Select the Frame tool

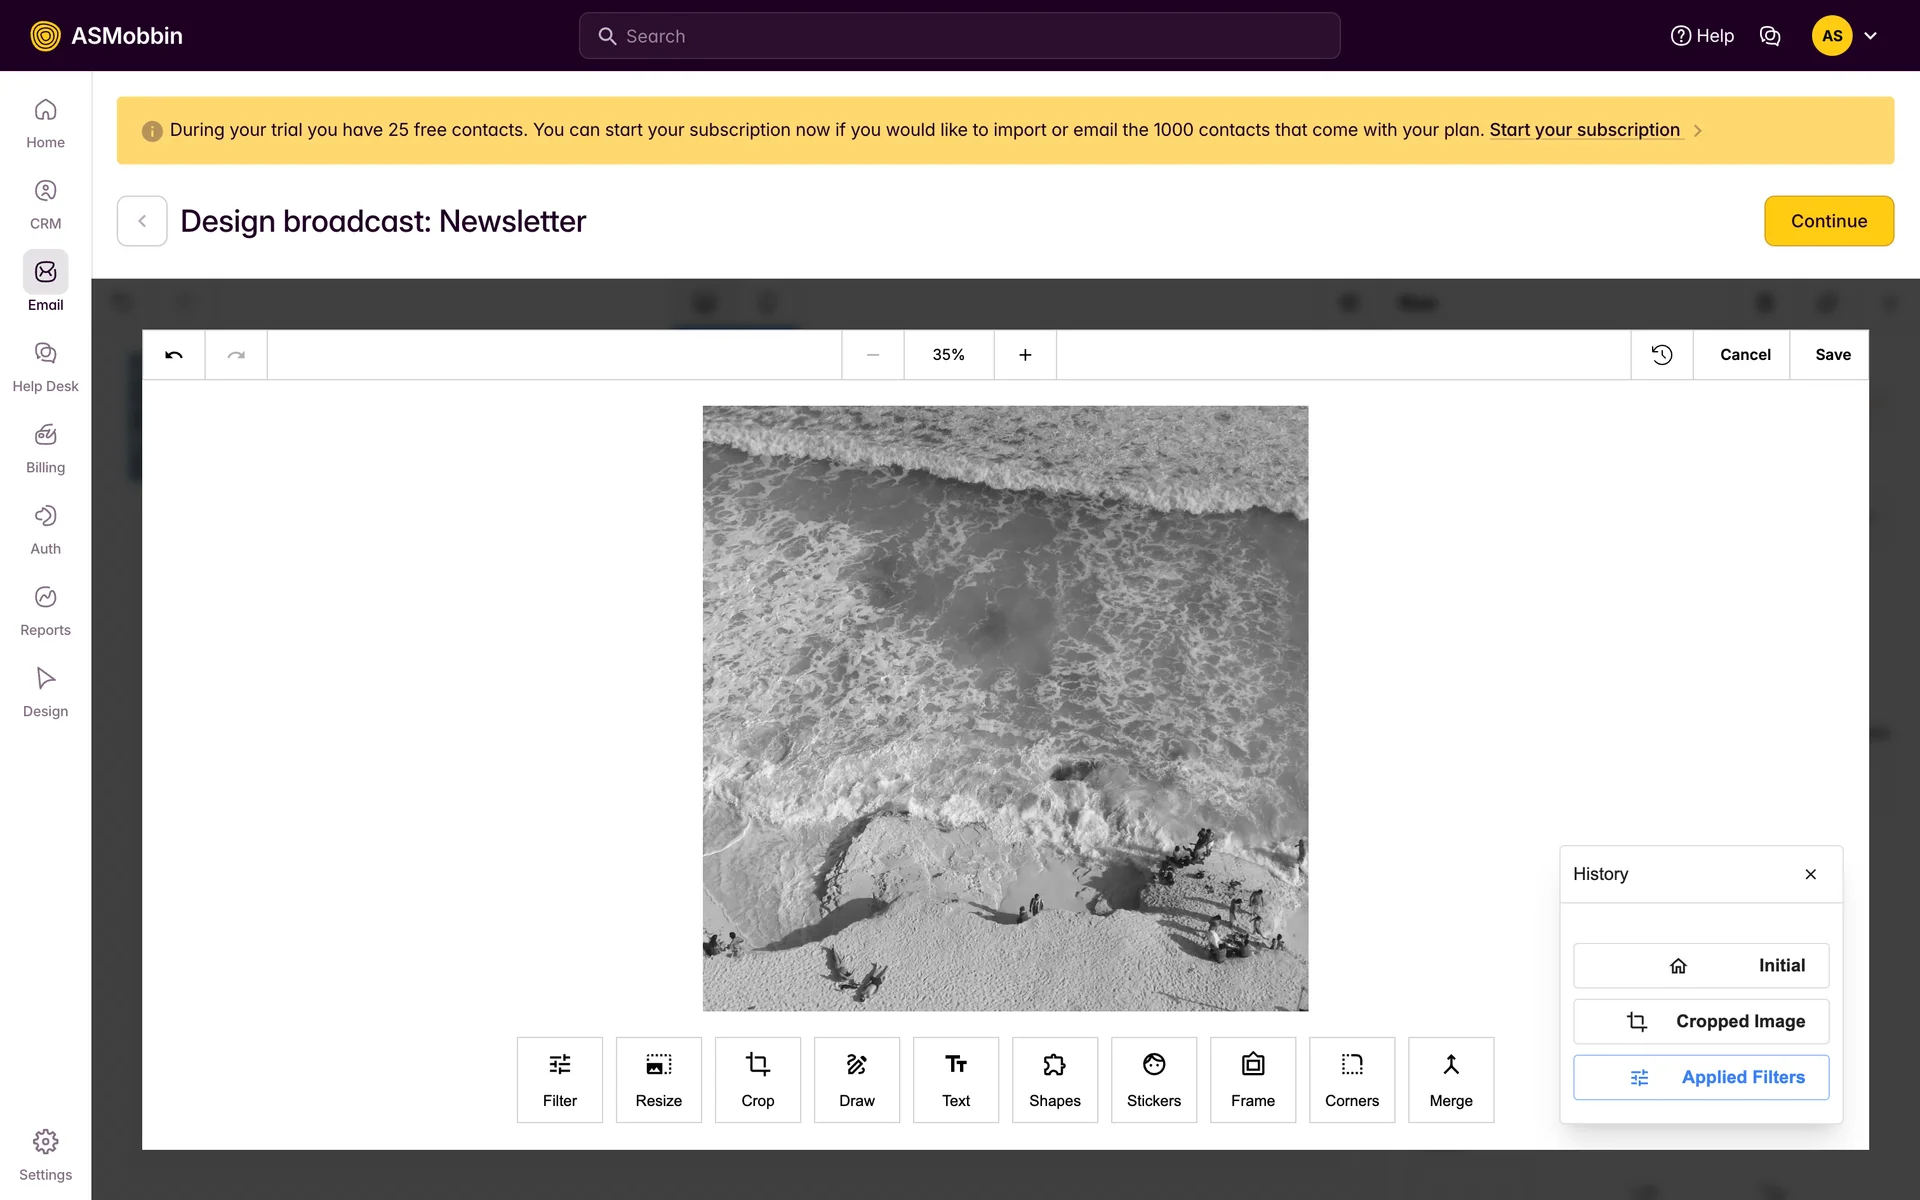point(1252,1079)
